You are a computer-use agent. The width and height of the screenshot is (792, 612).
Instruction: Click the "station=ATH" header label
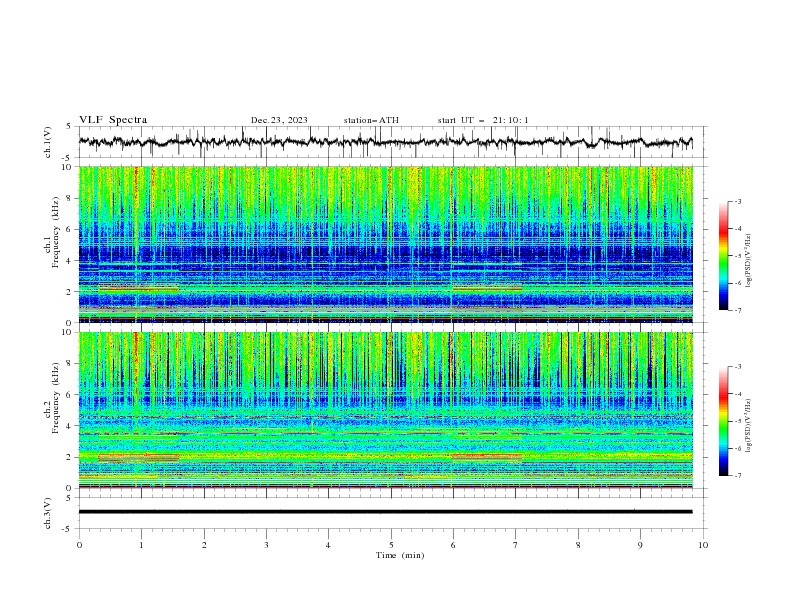tap(371, 120)
